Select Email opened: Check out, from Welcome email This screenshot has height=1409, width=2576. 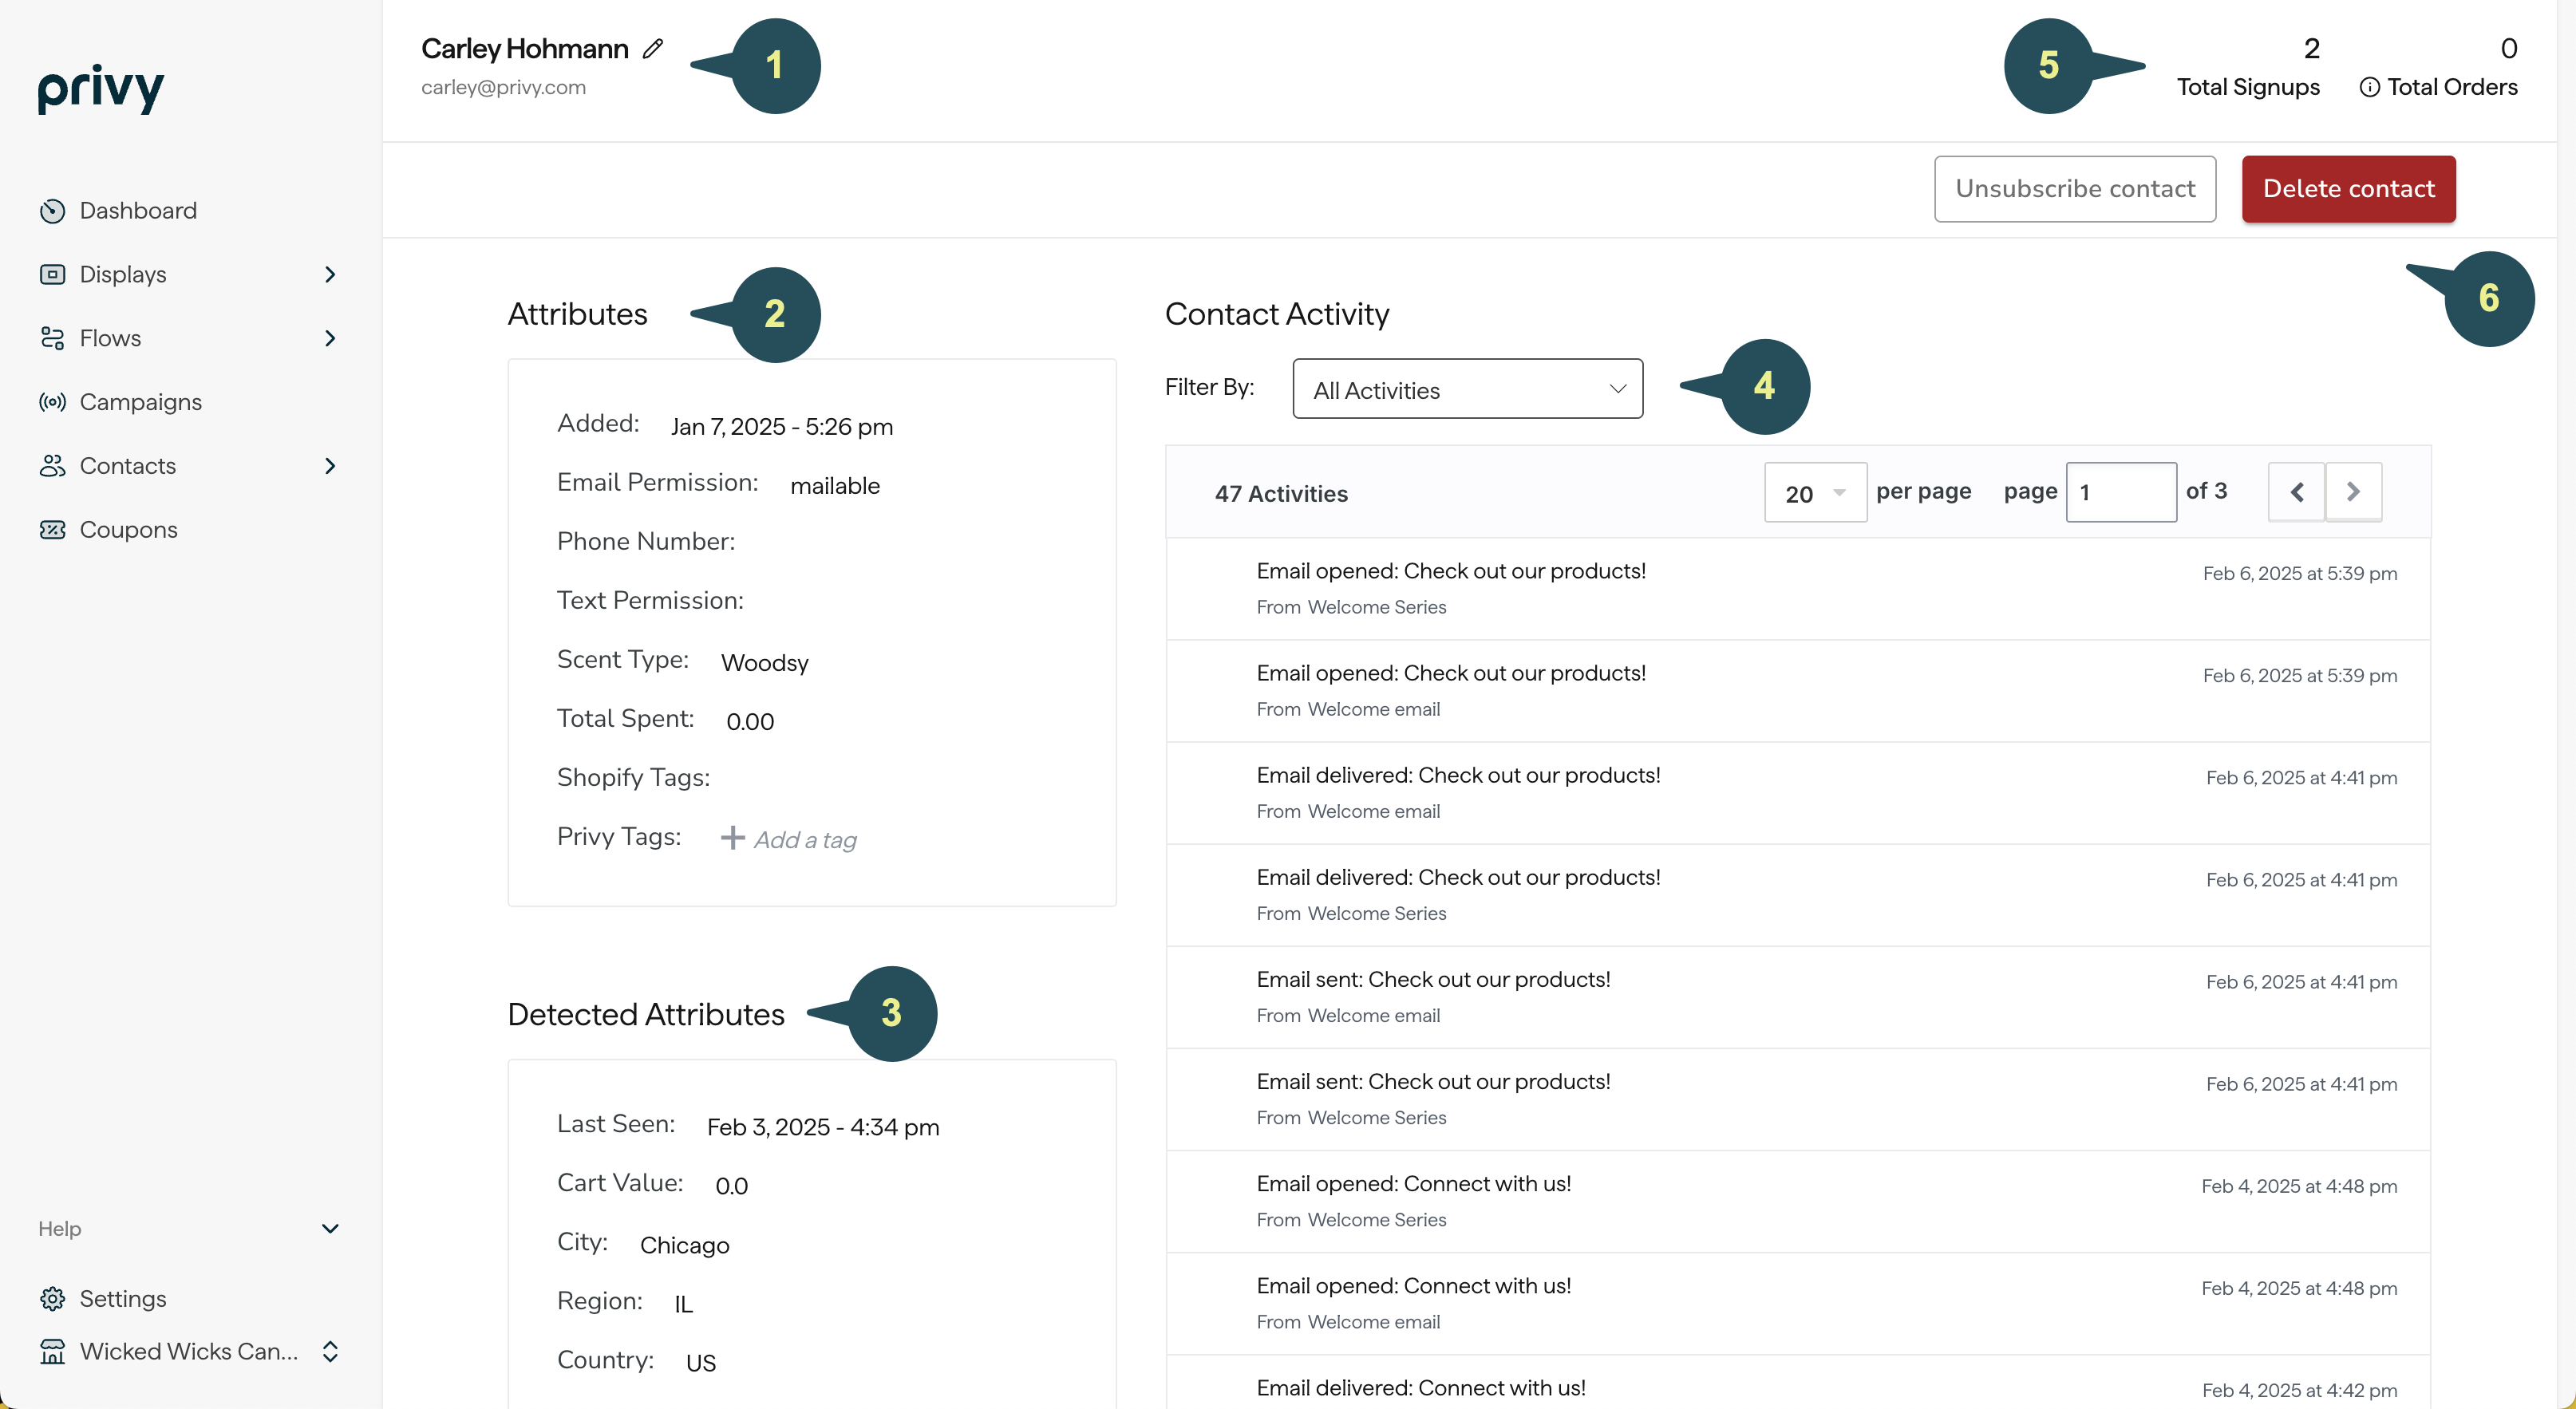[x=1798, y=691]
